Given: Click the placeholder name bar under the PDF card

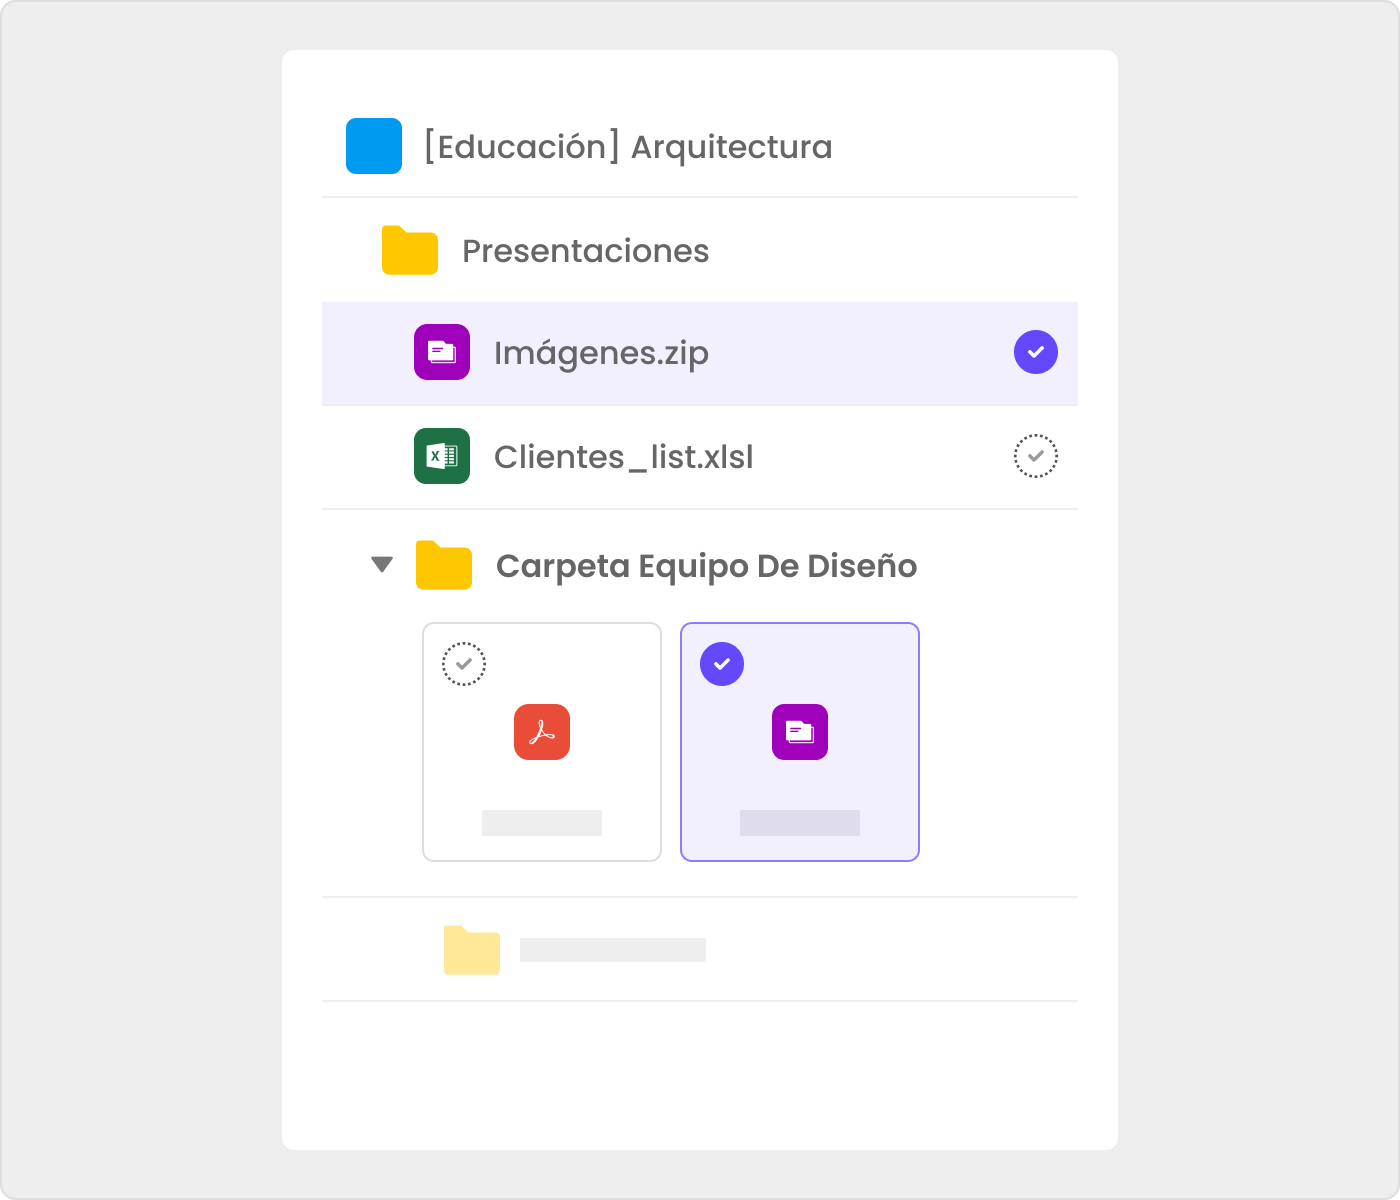Looking at the screenshot, I should point(542,823).
